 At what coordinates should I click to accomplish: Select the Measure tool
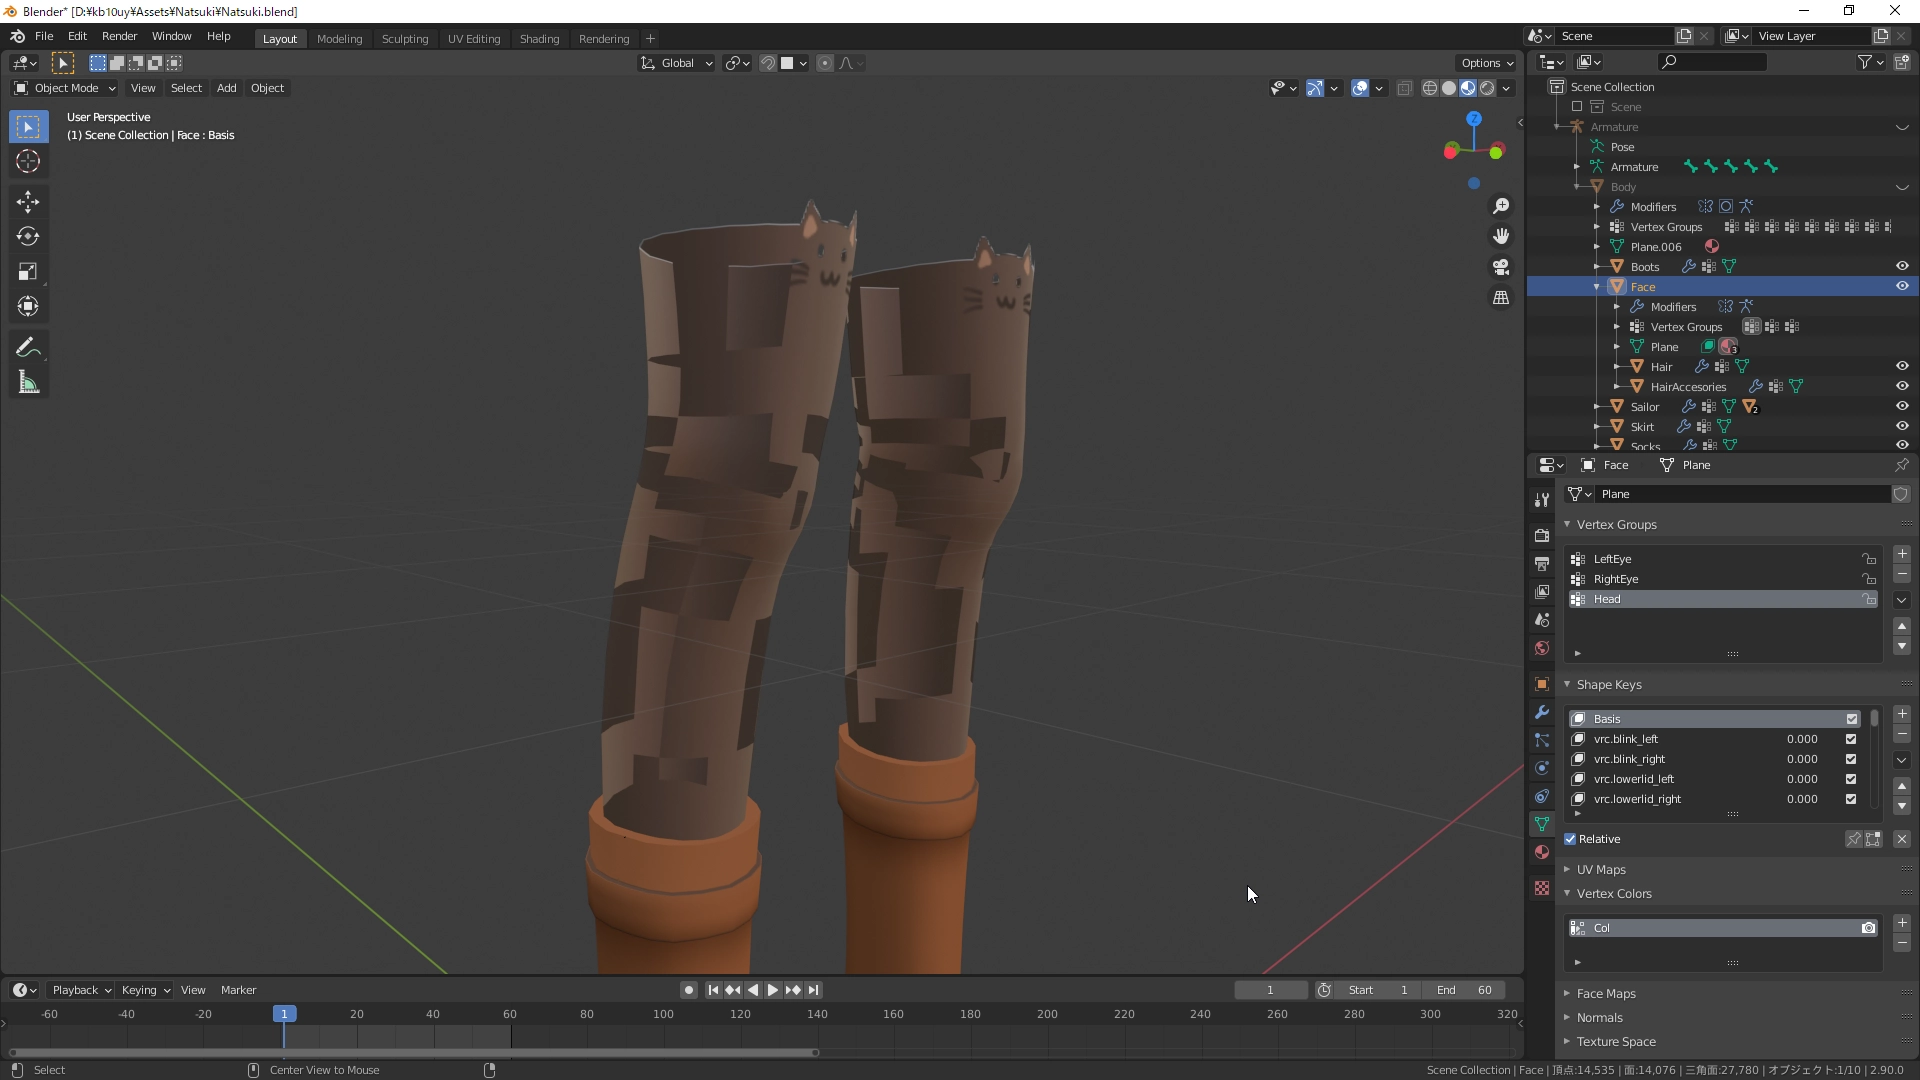(28, 383)
